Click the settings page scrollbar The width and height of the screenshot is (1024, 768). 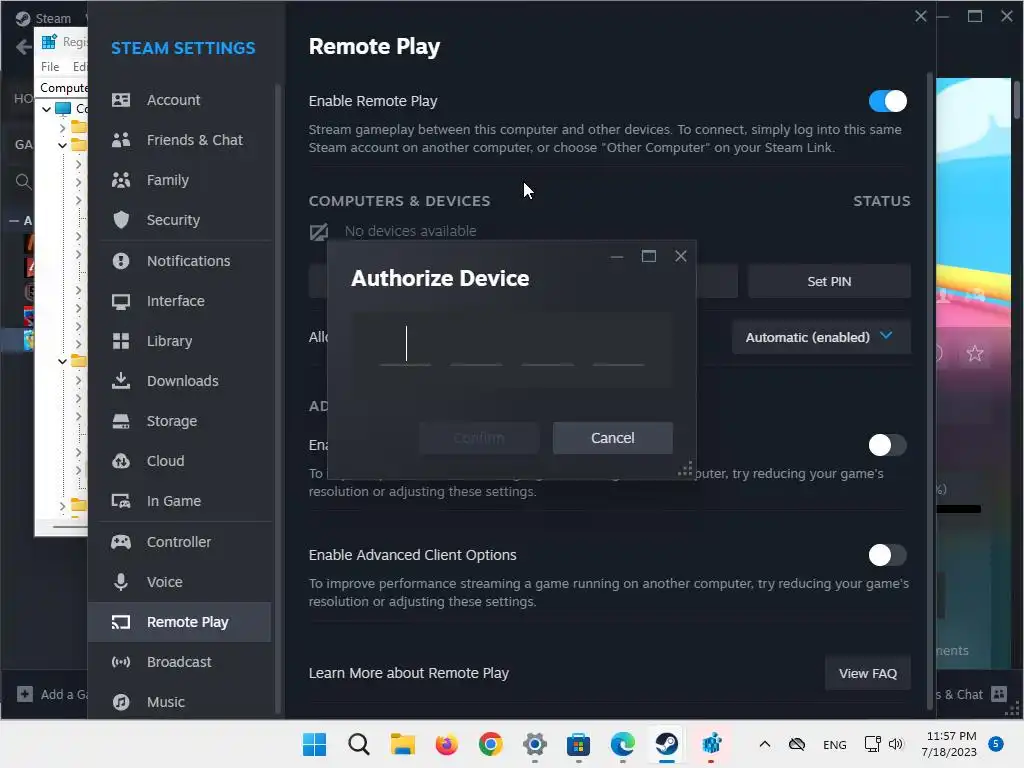coord(930,392)
